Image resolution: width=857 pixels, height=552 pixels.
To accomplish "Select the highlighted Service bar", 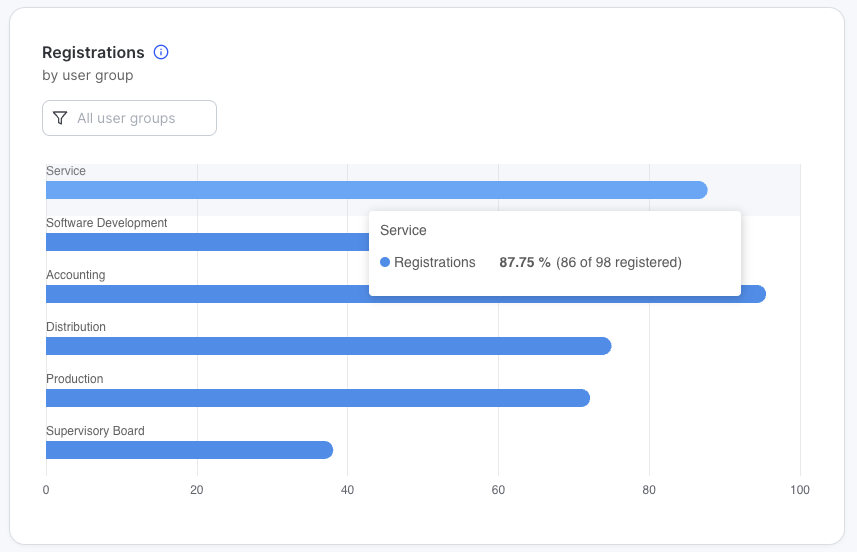I will 376,190.
